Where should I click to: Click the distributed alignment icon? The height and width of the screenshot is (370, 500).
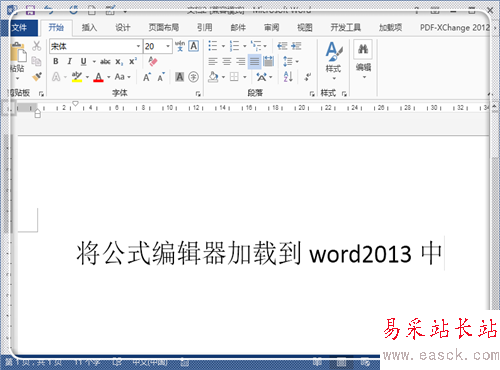pos(268,61)
